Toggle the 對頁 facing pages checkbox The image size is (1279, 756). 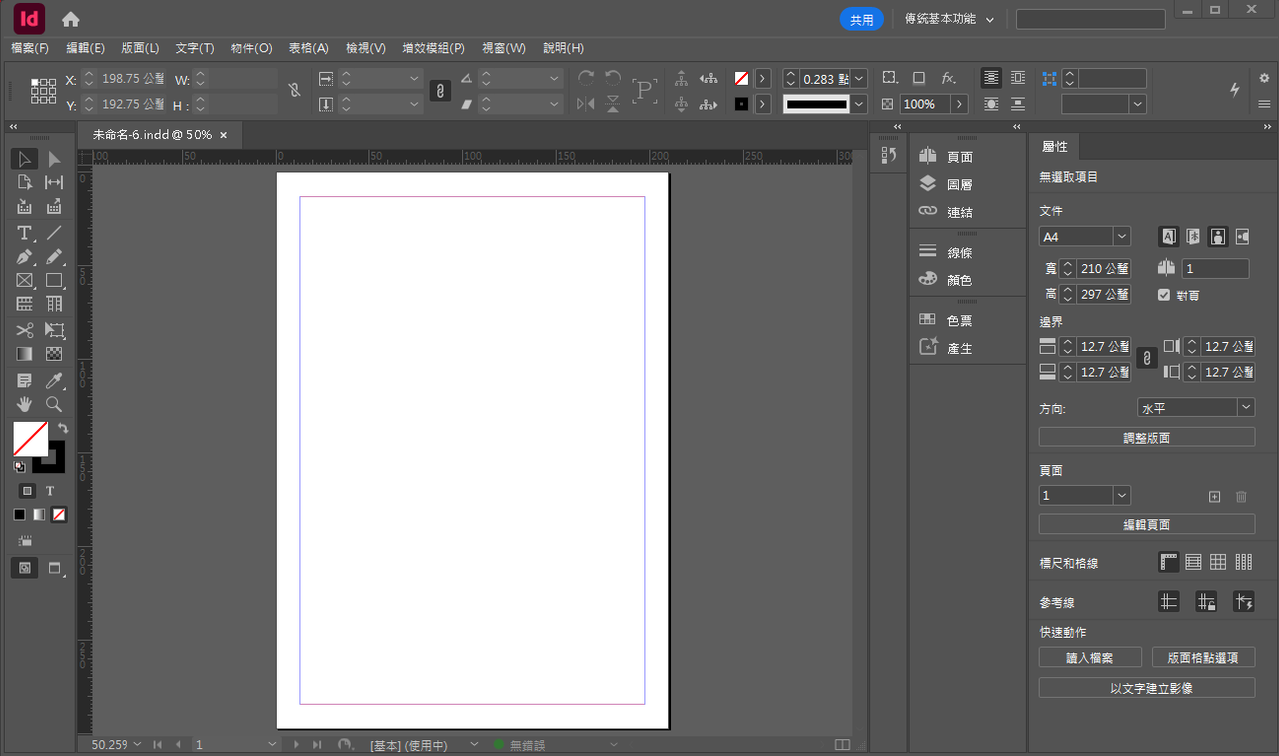click(x=1164, y=295)
